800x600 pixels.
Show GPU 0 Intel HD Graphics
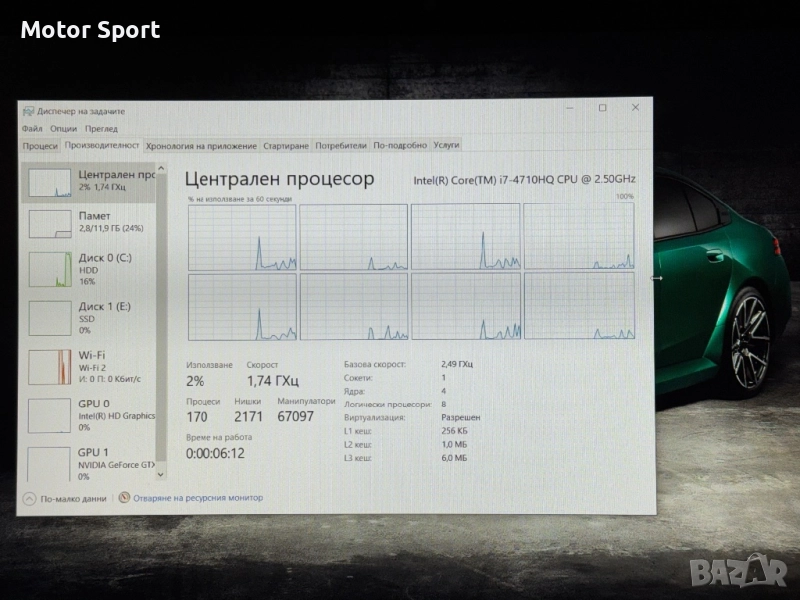pyautogui.click(x=50, y=416)
